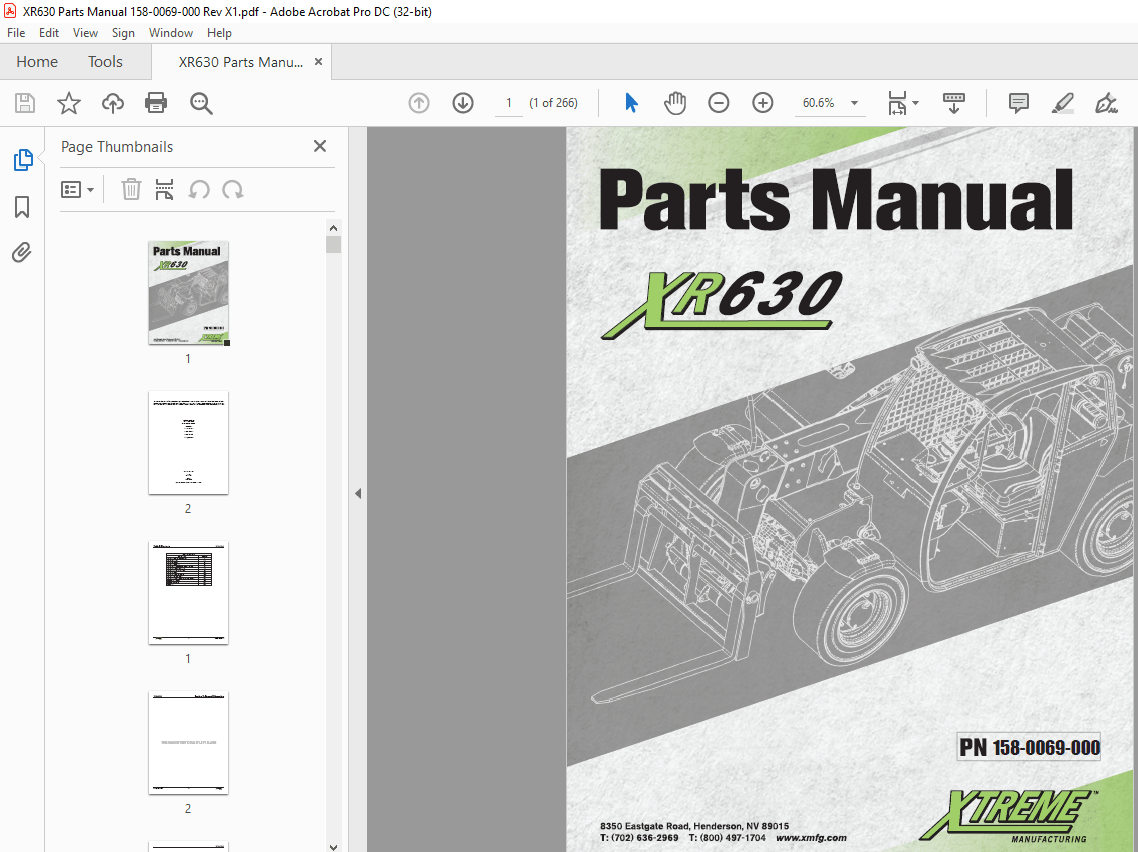Click the Add Comment icon
The image size is (1138, 852).
click(1018, 102)
